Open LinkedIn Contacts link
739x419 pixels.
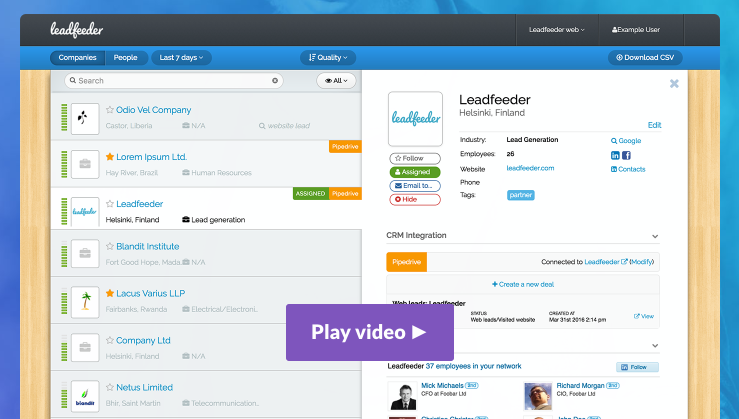[x=628, y=169]
